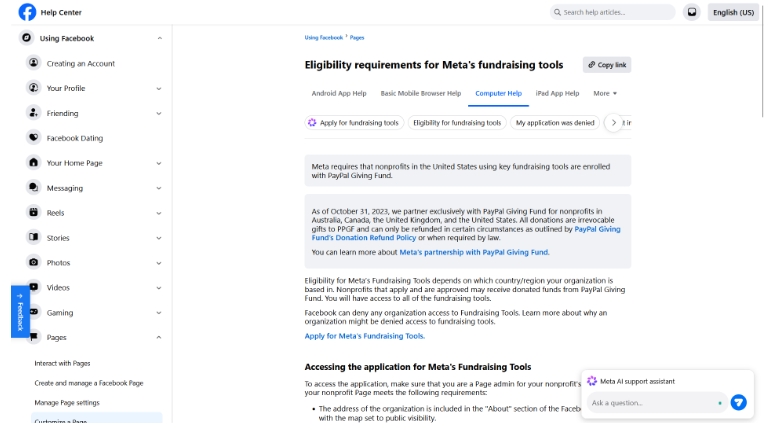Switch to Basic Mobile Browser Help tab
777x430 pixels.
pyautogui.click(x=421, y=93)
